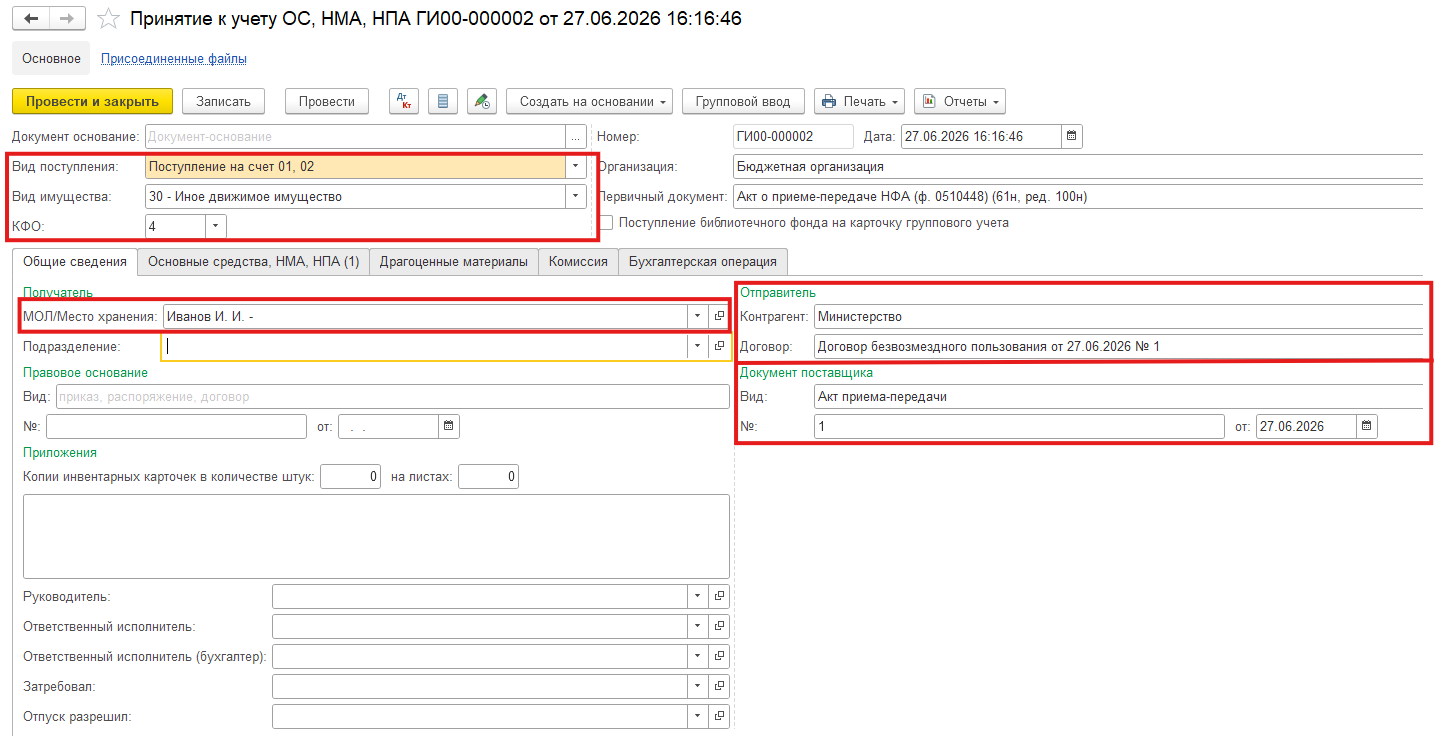Click Документ поставщика Вид field

(x=1118, y=397)
